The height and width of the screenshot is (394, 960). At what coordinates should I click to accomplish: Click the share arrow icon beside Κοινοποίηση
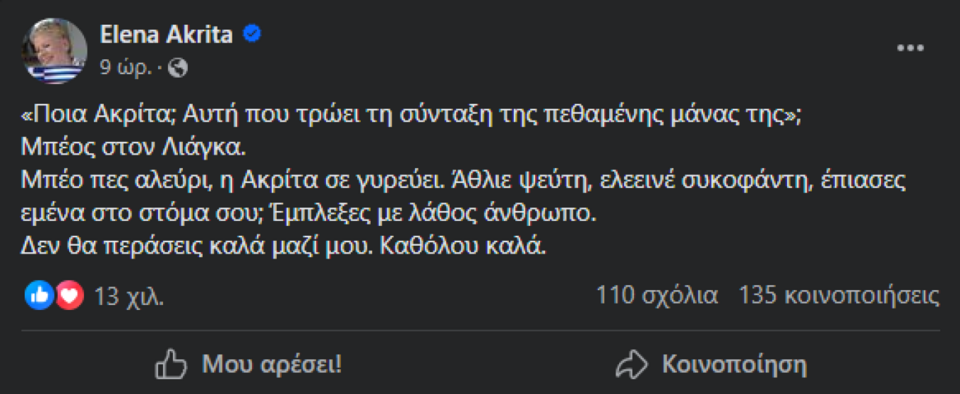click(x=631, y=365)
